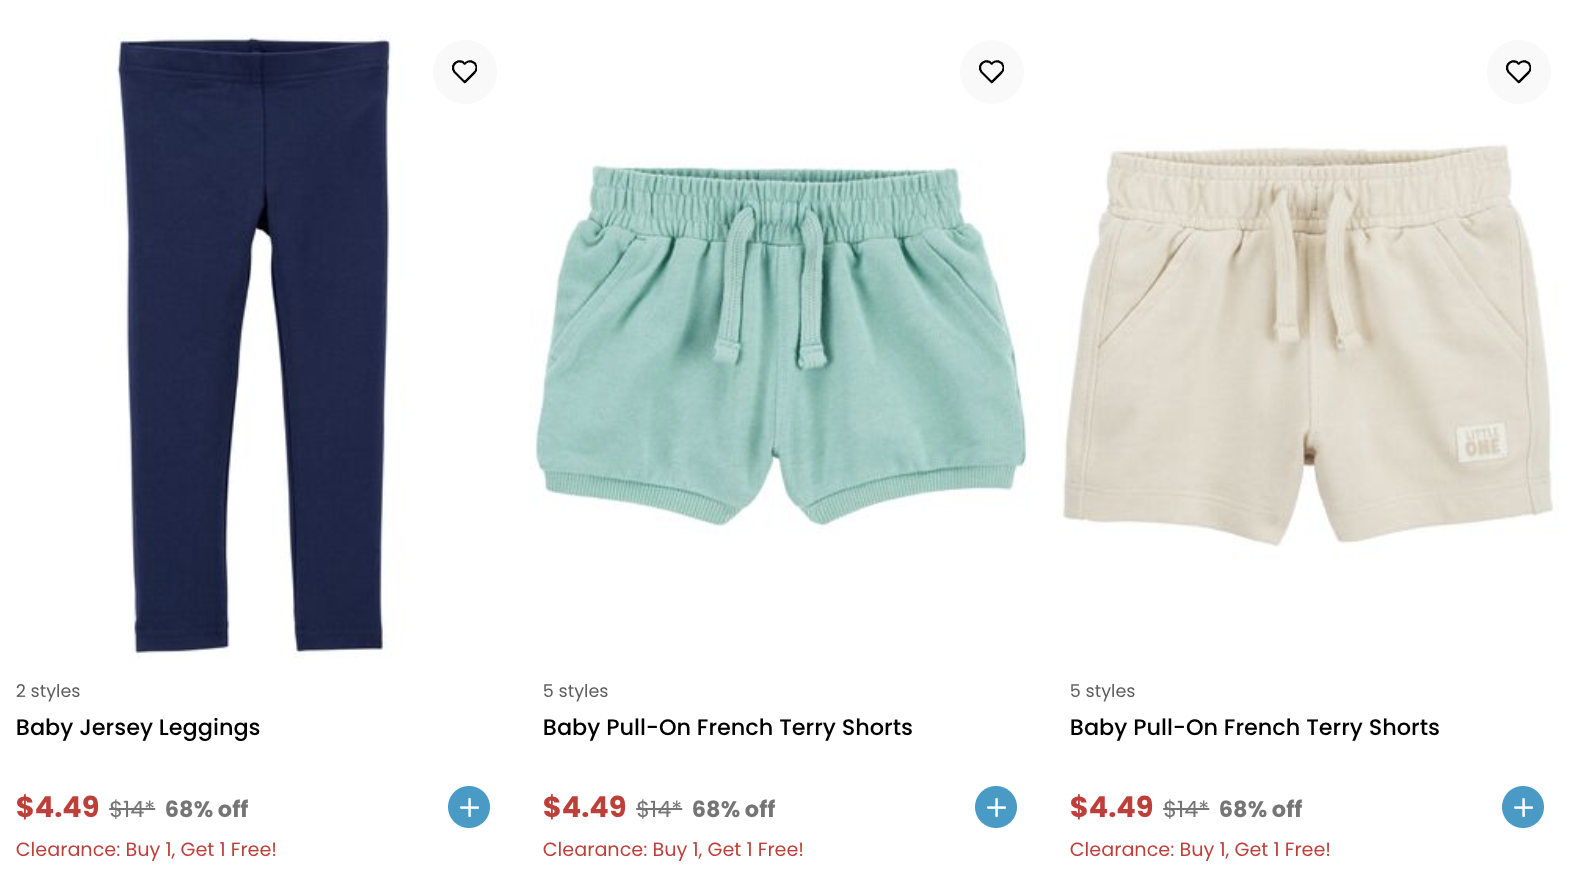Save beige French Terry Shorts to wishlist
This screenshot has height=874, width=1576.
tap(1518, 72)
